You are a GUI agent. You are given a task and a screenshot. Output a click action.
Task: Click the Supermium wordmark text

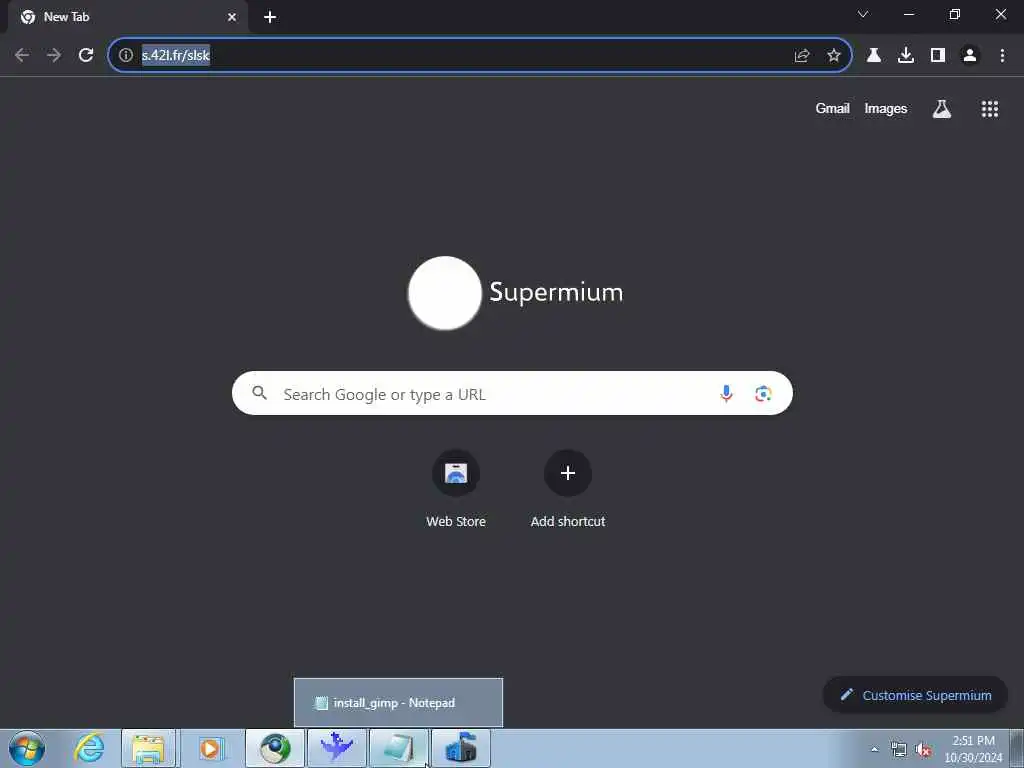(556, 292)
